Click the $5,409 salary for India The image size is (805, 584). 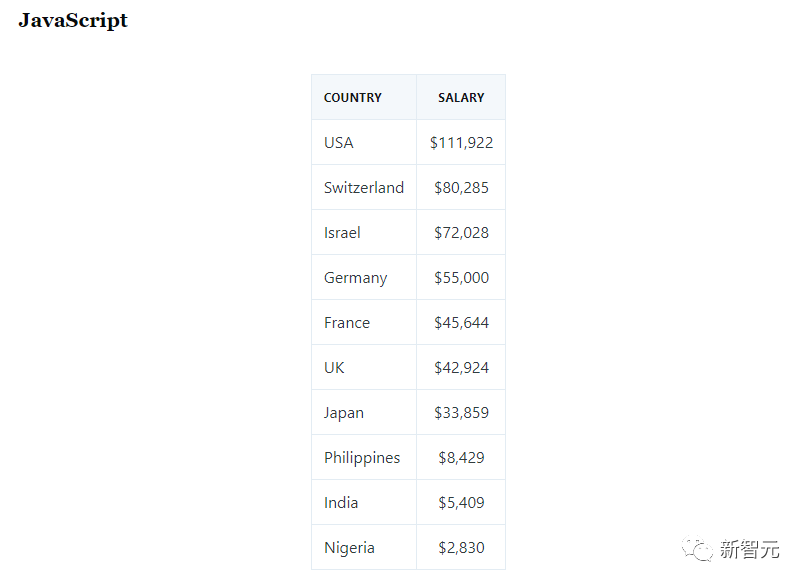click(x=461, y=503)
